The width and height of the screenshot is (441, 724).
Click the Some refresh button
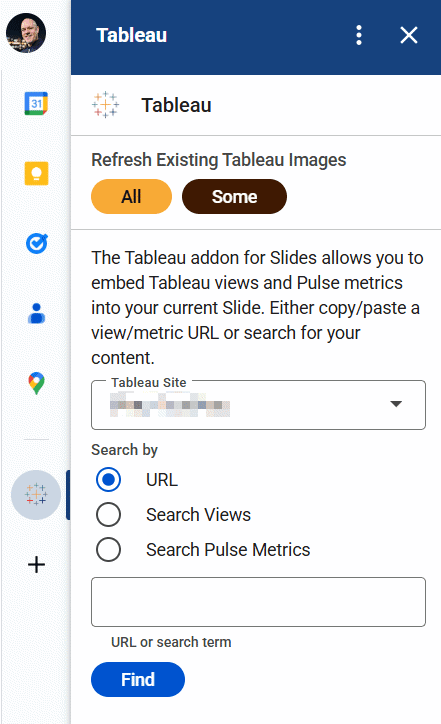235,197
